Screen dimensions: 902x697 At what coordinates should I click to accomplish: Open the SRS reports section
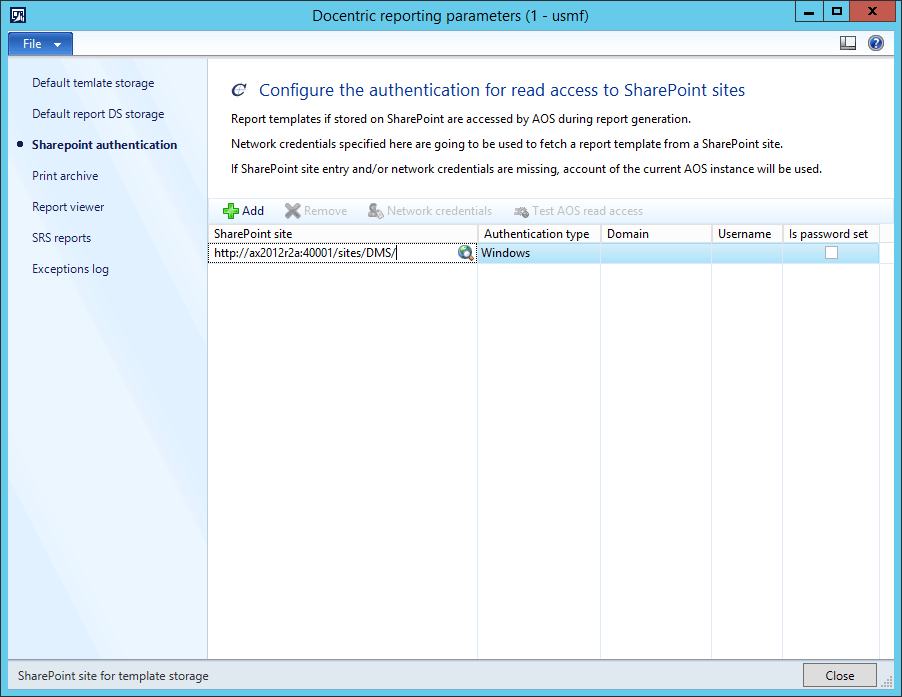tap(62, 238)
